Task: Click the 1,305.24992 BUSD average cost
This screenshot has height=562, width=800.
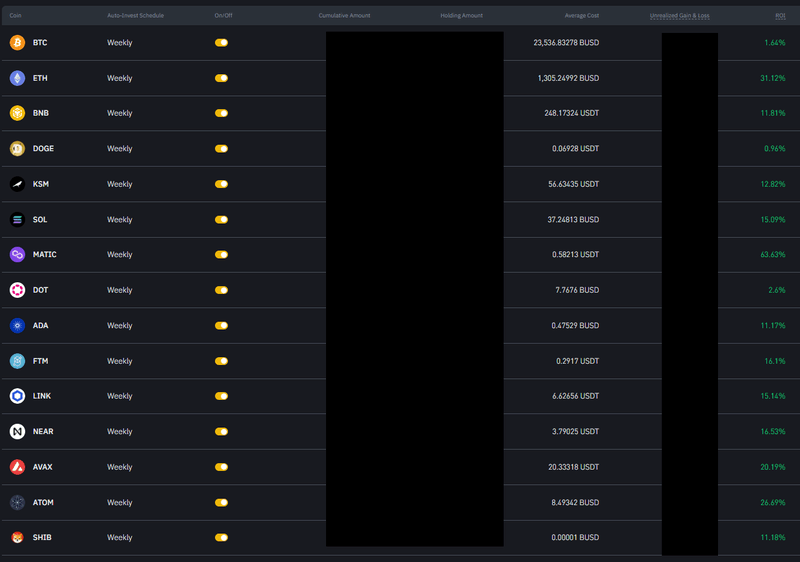Action: pyautogui.click(x=568, y=78)
